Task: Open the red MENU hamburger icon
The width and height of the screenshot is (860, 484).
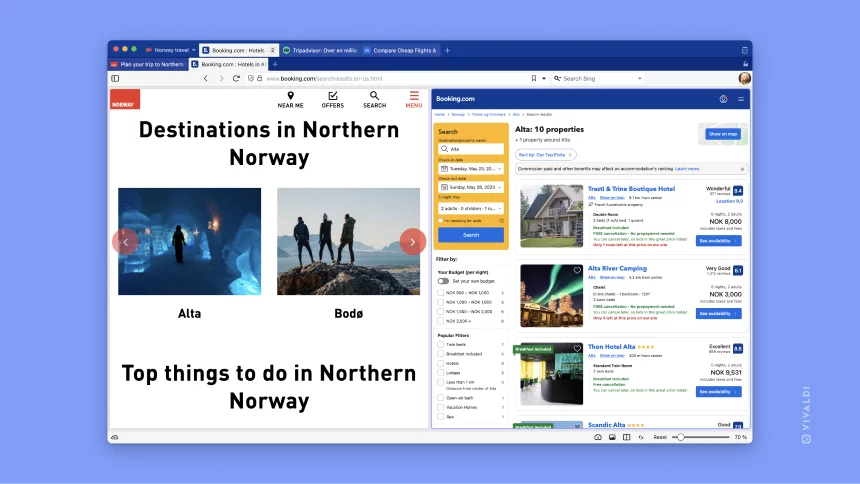Action: [x=414, y=95]
